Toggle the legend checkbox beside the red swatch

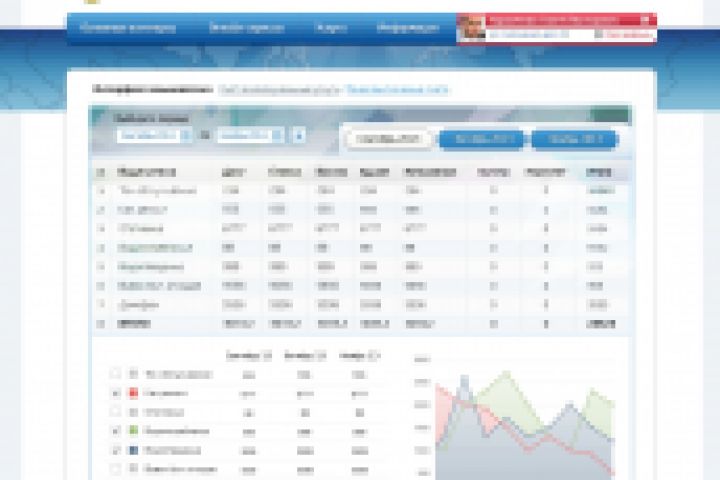[x=116, y=393]
